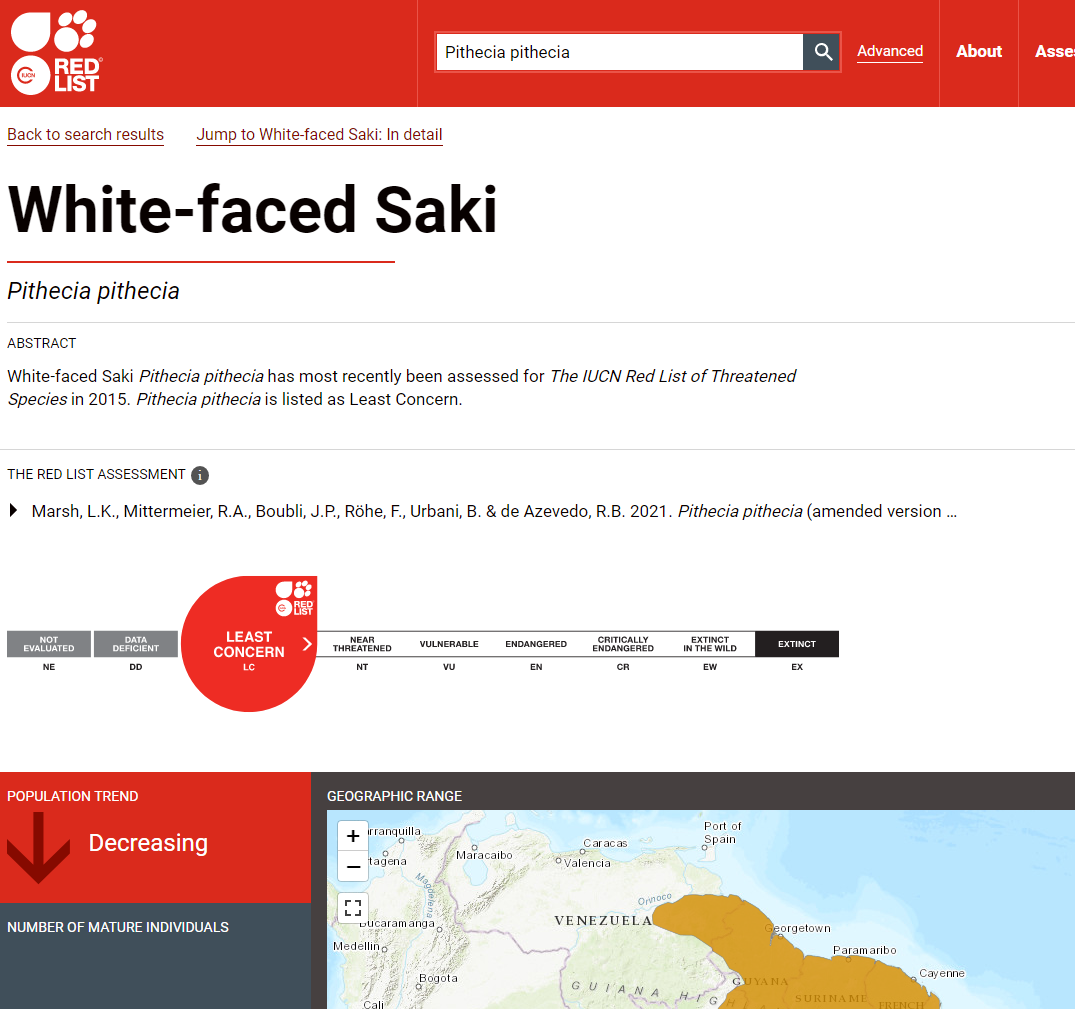The width and height of the screenshot is (1075, 1009).
Task: Click the Decreasing trend text
Action: coord(148,842)
